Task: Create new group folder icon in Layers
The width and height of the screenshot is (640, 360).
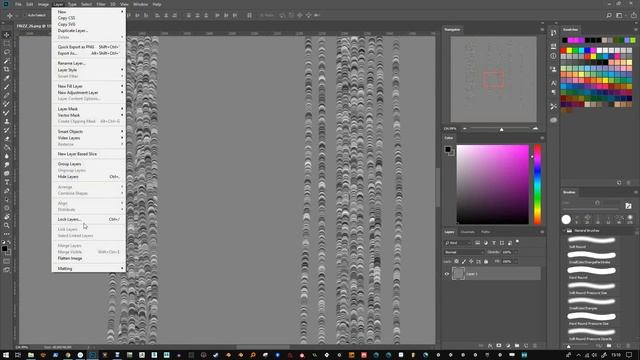Action: (x=517, y=346)
